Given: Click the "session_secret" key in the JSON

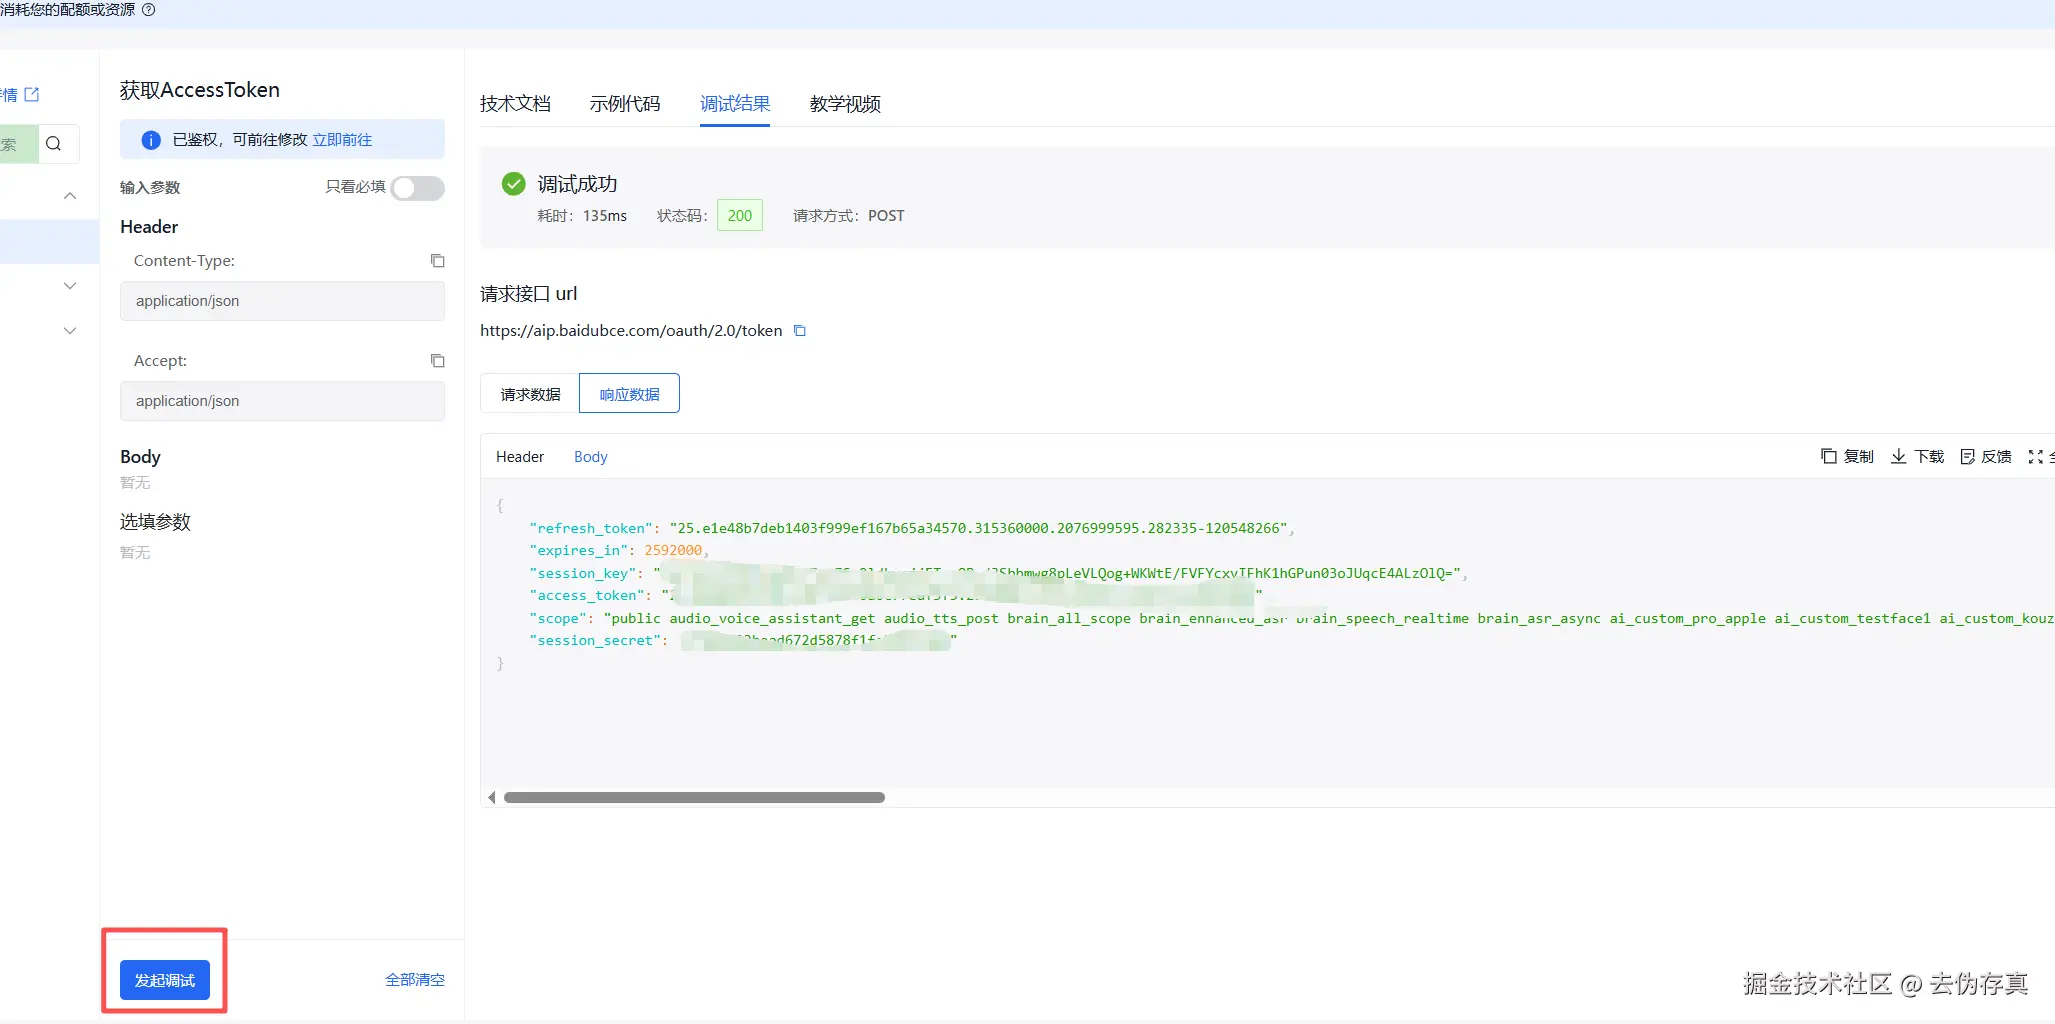Looking at the screenshot, I should tap(595, 641).
